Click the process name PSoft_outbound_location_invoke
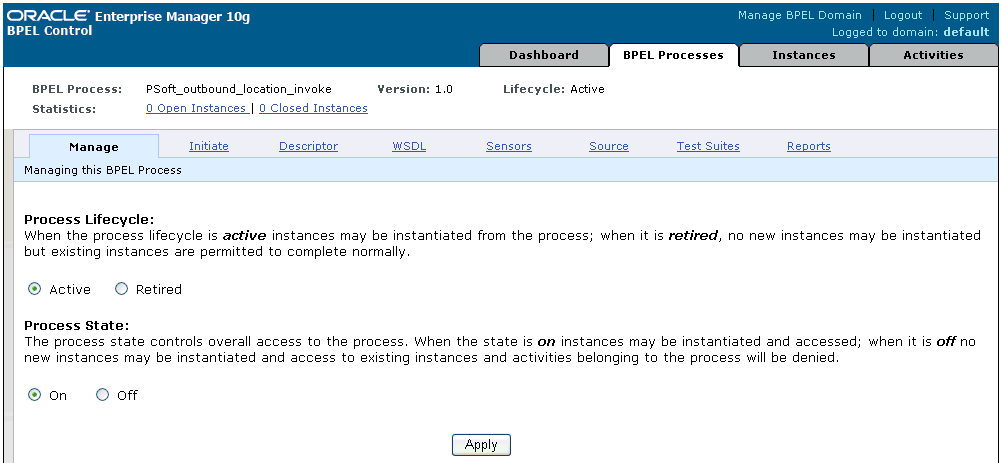The height and width of the screenshot is (463, 1001). tap(239, 89)
